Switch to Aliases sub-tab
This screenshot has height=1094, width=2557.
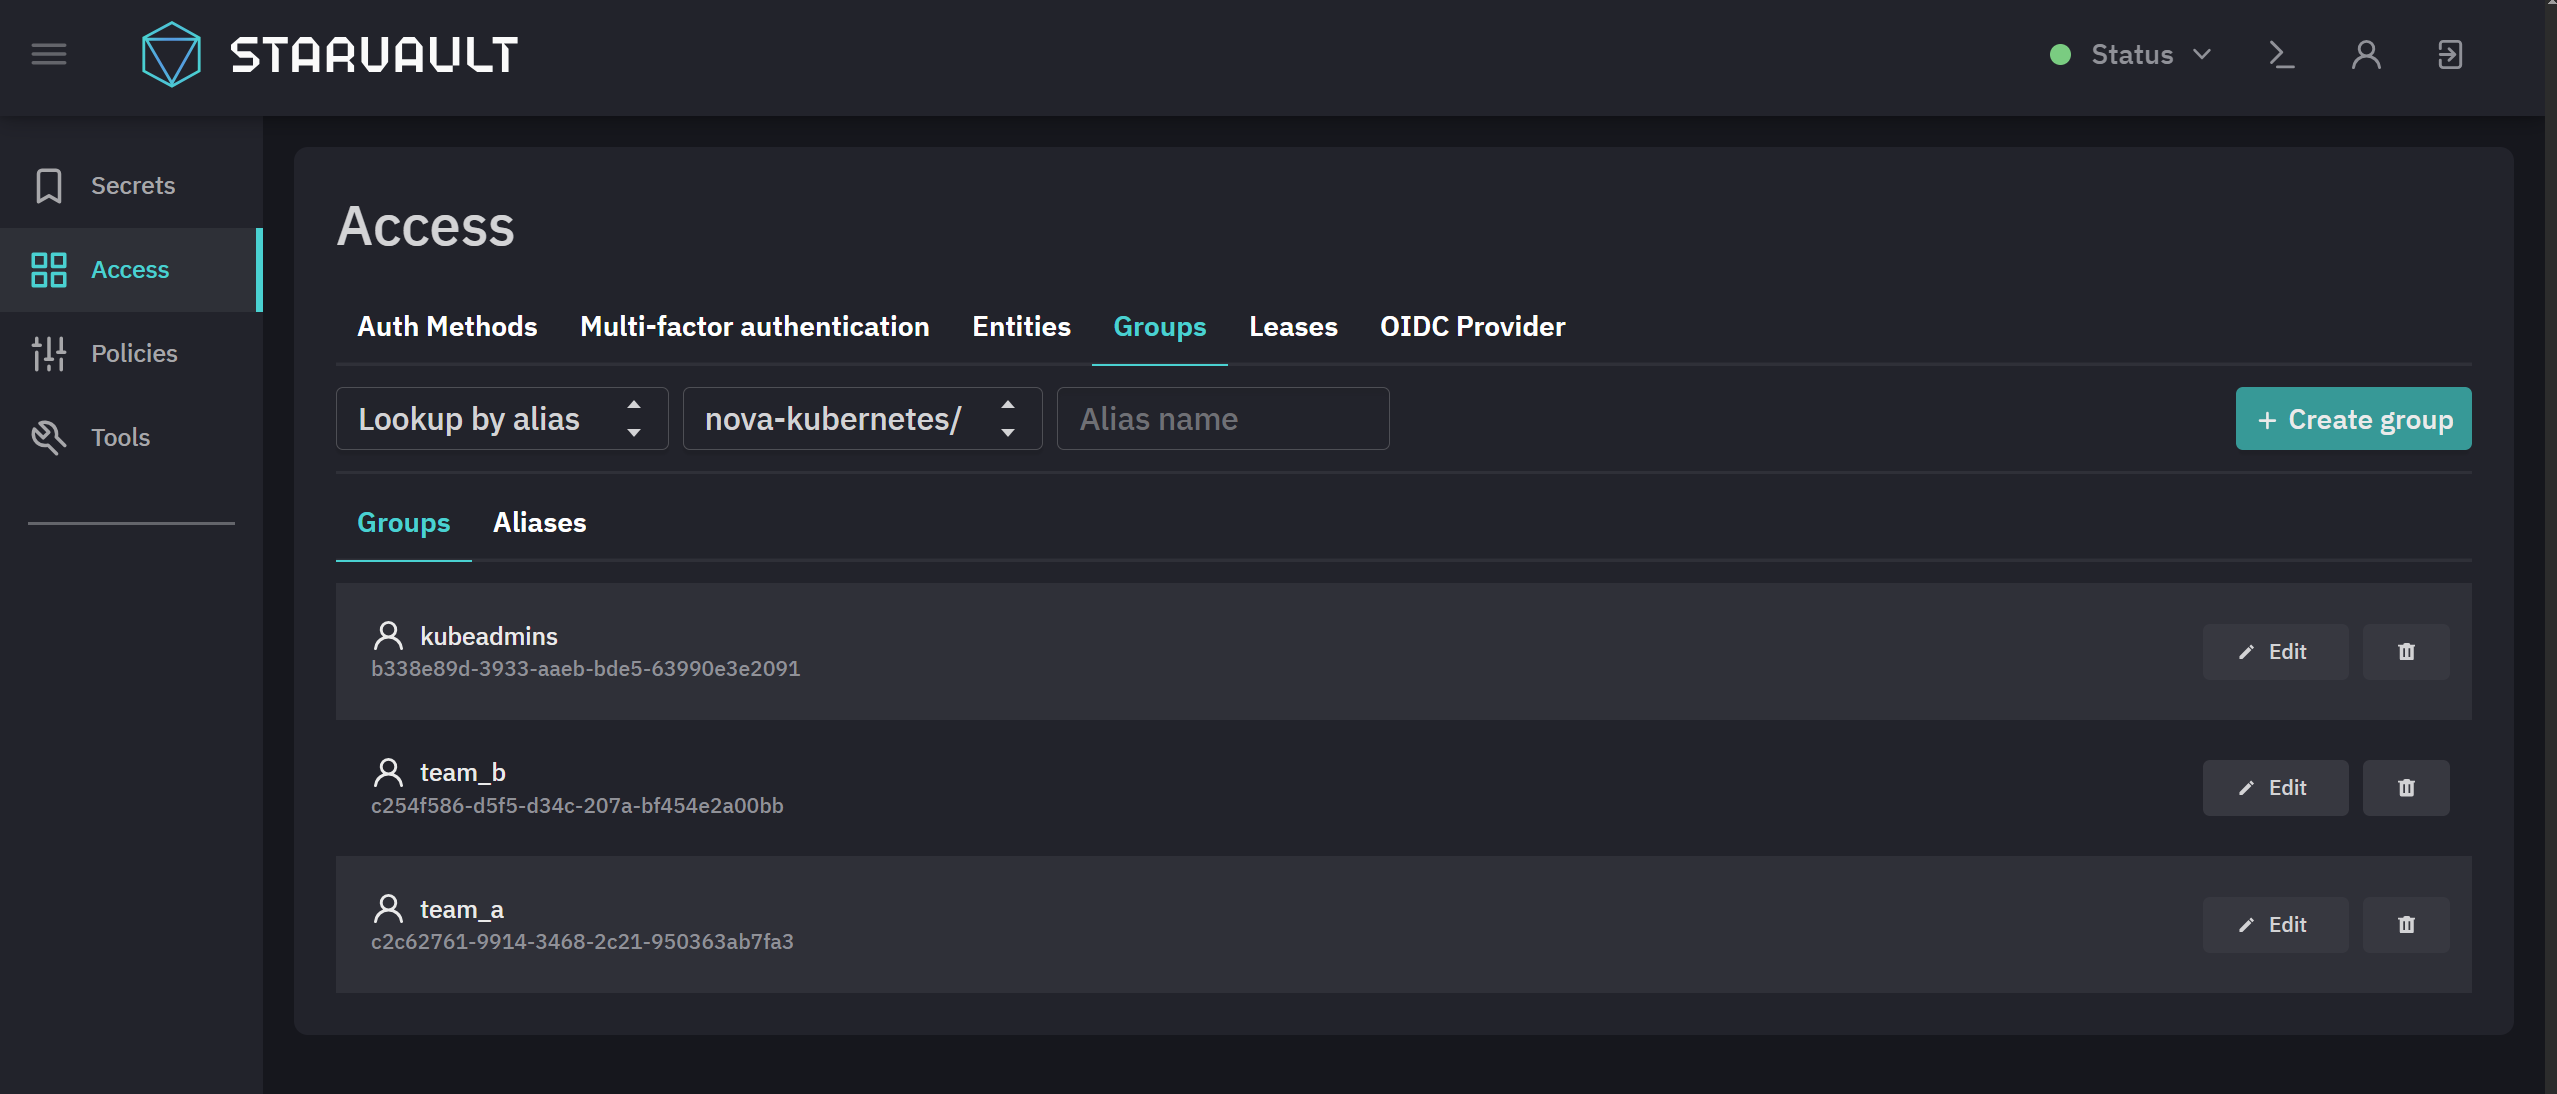(540, 523)
